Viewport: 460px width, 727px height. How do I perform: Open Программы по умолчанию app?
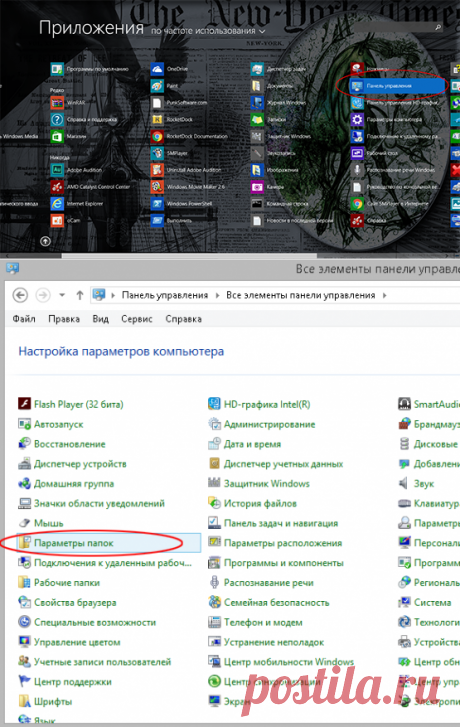90,69
